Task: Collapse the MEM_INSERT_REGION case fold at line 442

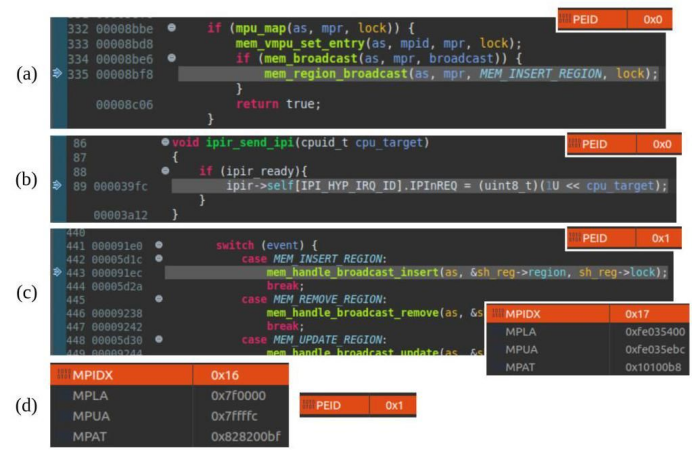Action: (159, 258)
